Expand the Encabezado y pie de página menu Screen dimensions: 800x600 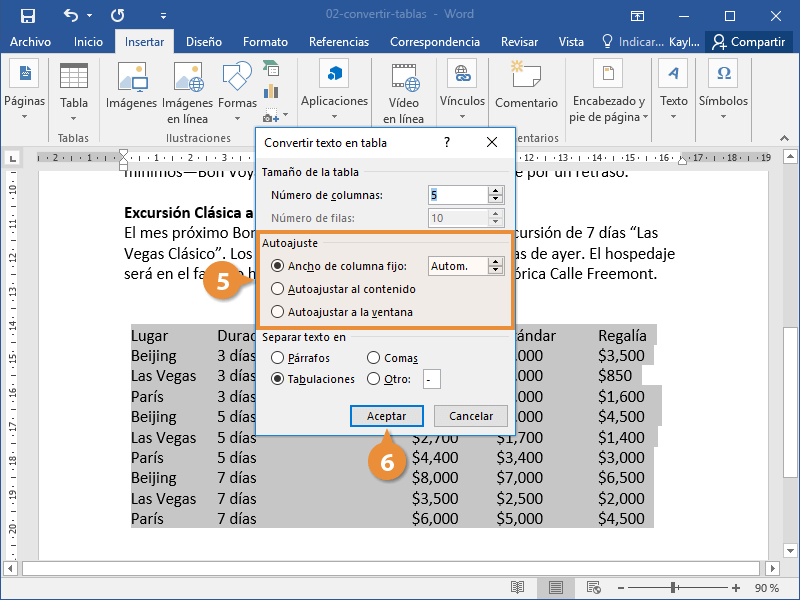pos(609,110)
